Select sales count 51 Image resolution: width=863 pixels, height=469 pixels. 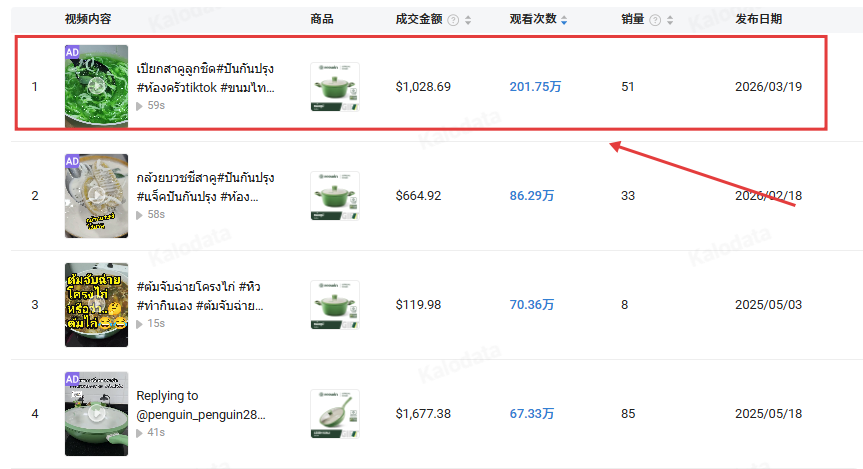[627, 86]
